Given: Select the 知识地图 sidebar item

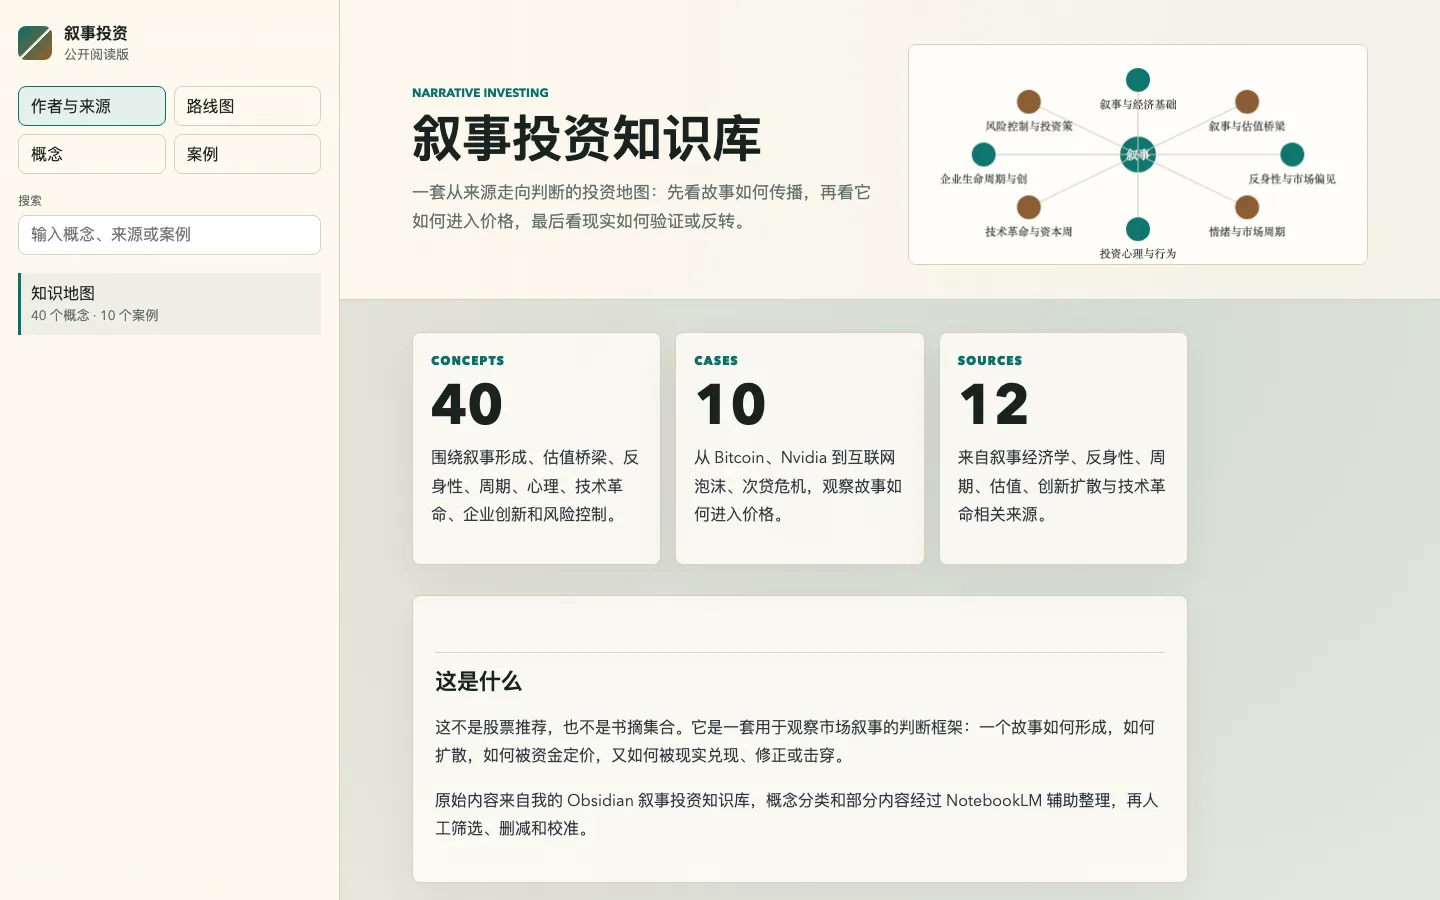Looking at the screenshot, I should 169,304.
